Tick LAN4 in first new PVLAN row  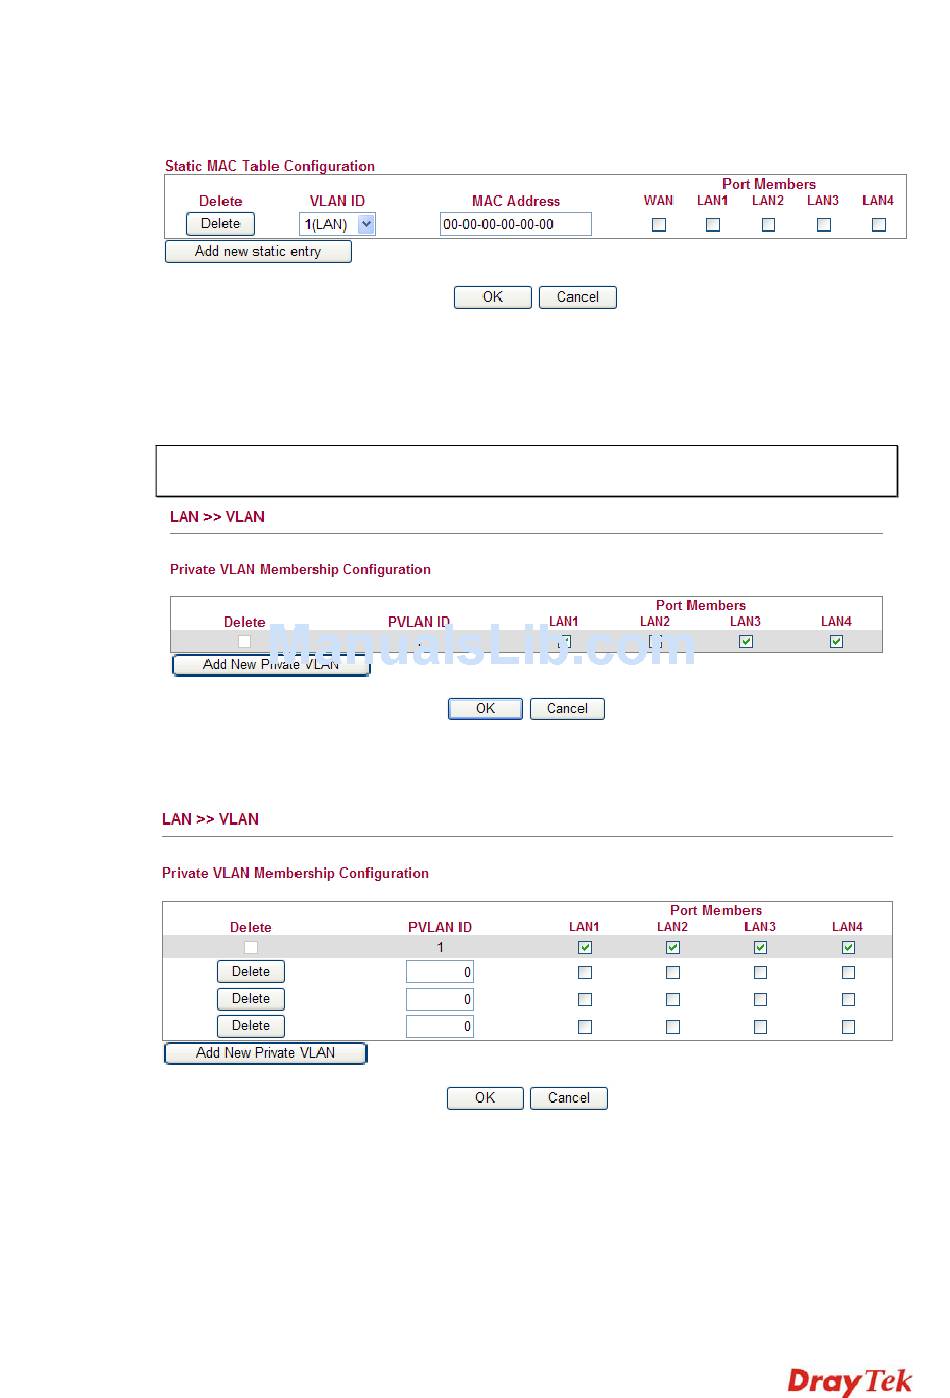[848, 972]
